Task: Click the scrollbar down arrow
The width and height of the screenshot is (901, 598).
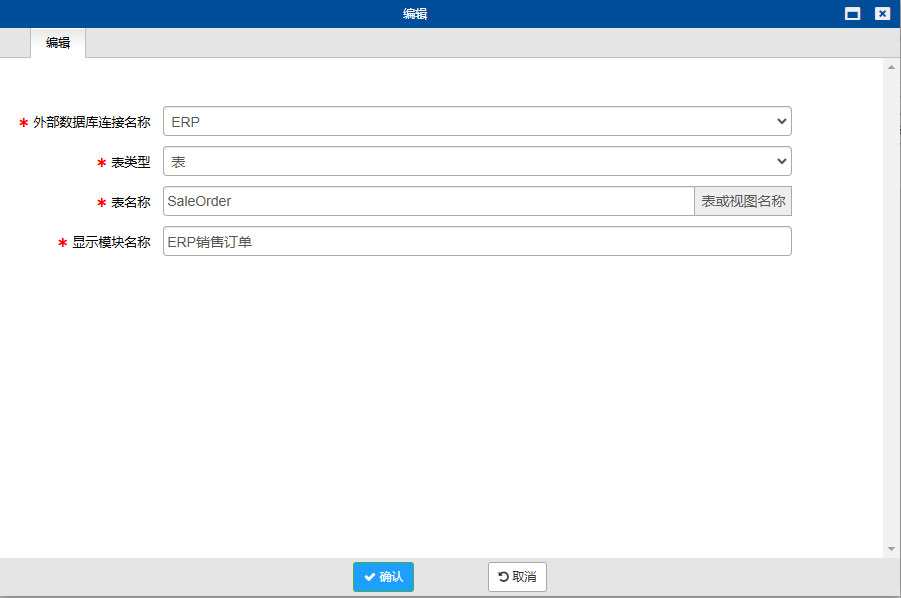Action: [890, 548]
